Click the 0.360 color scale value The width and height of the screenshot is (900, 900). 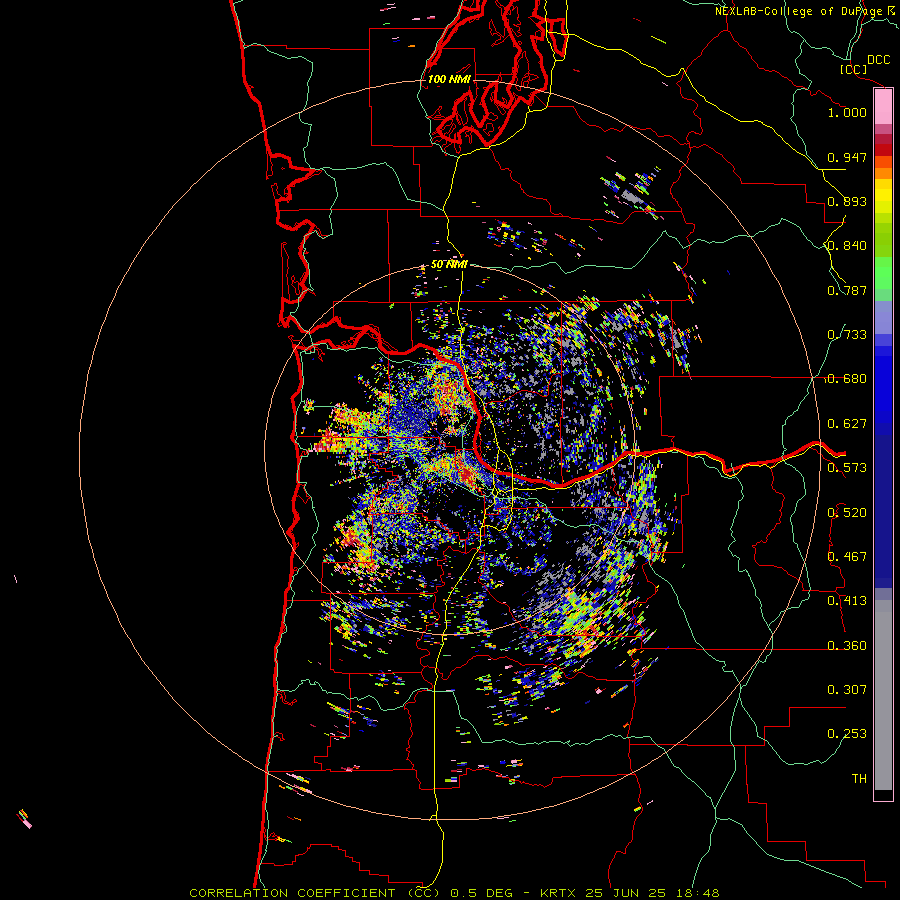pyautogui.click(x=847, y=646)
